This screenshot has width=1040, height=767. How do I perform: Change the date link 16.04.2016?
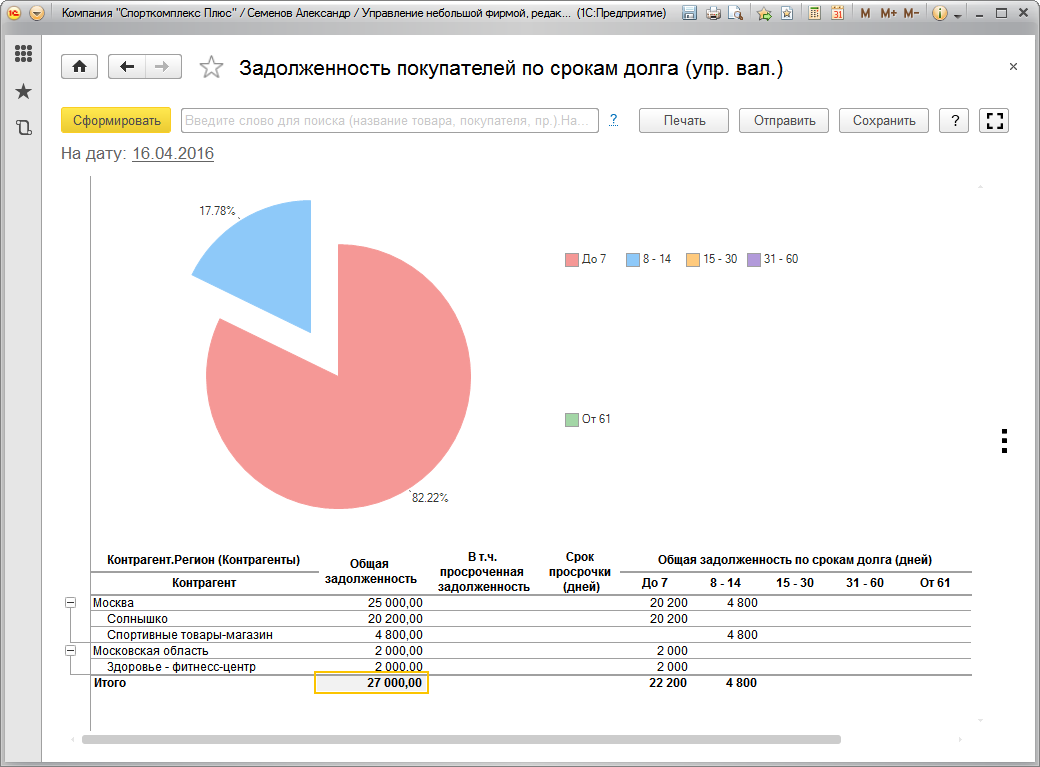coord(173,154)
